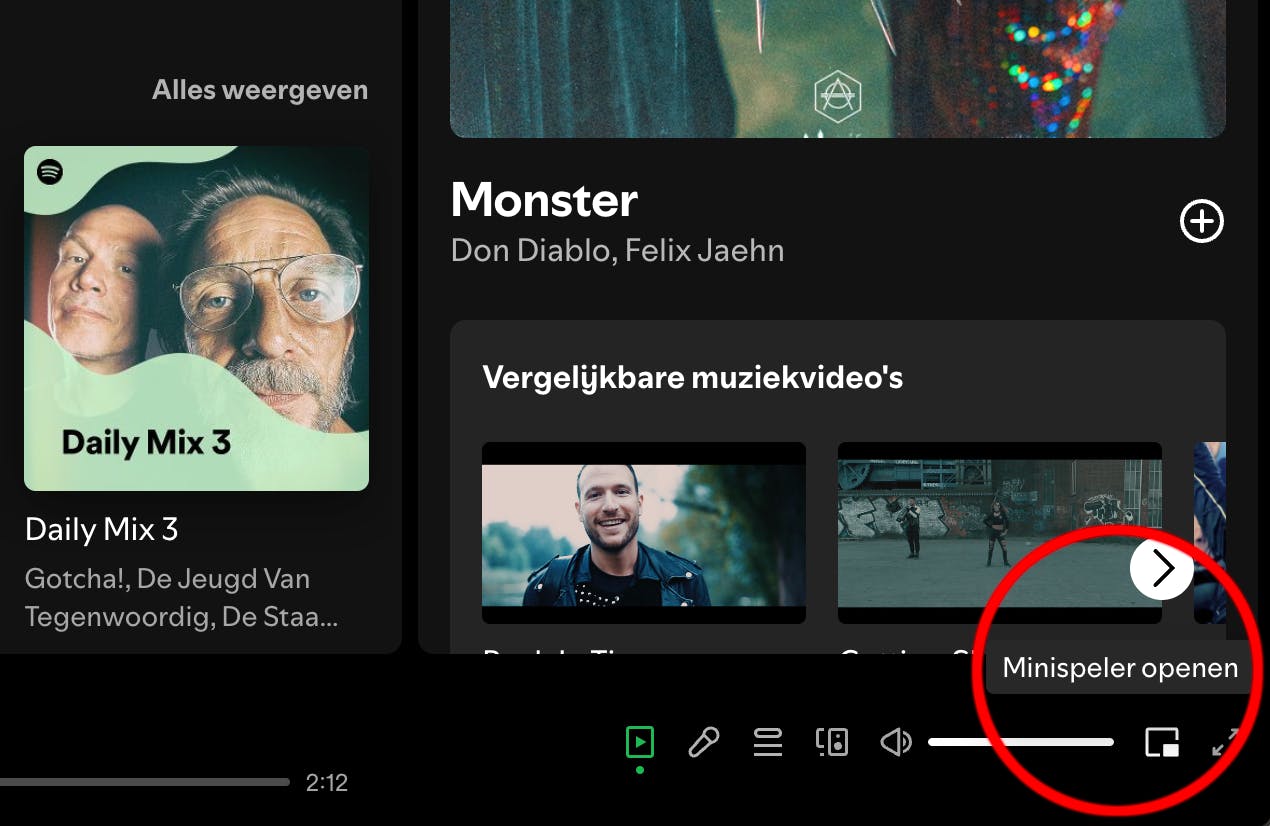The image size is (1270, 826).
Task: Open artist Don Diablo
Action: click(x=529, y=250)
